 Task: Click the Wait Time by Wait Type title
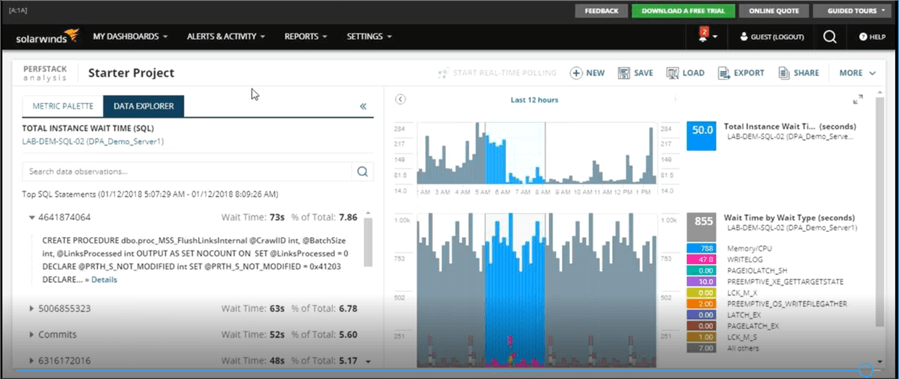[x=789, y=218]
